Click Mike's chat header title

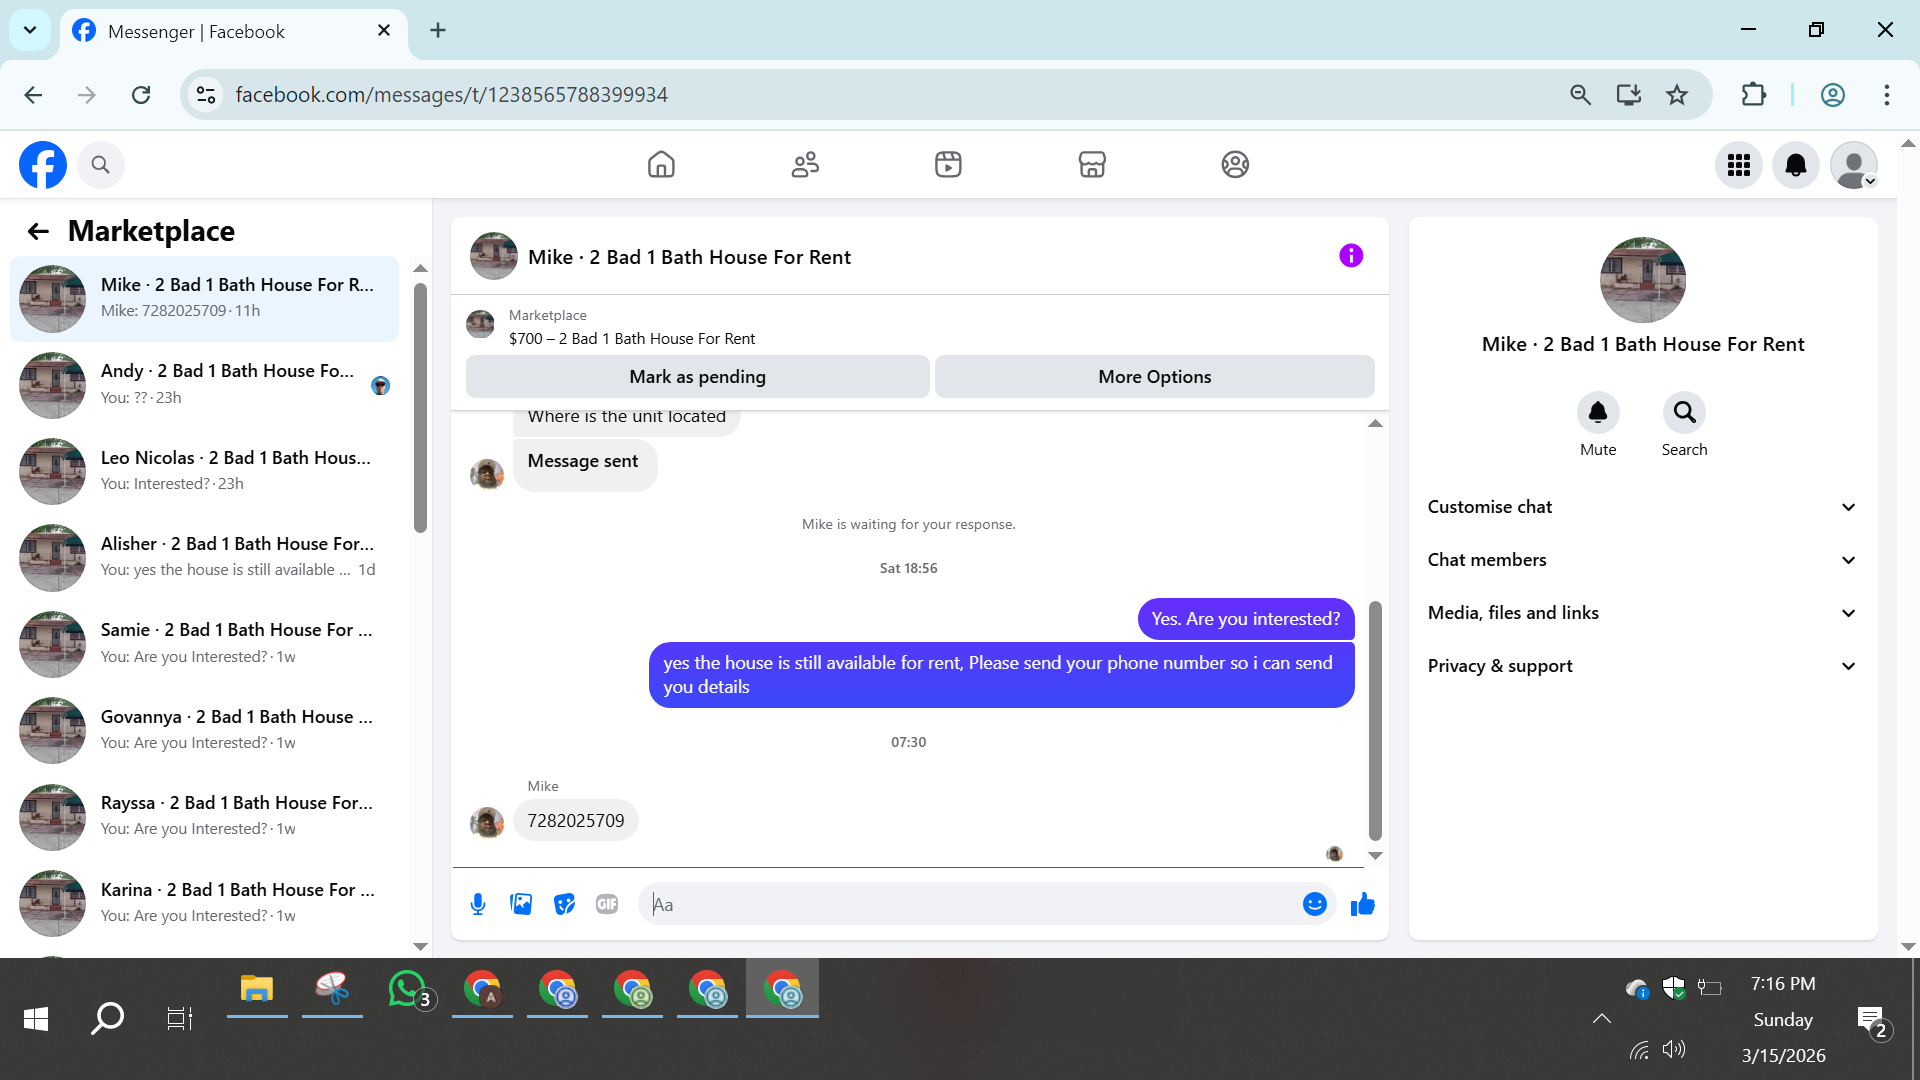(x=689, y=257)
